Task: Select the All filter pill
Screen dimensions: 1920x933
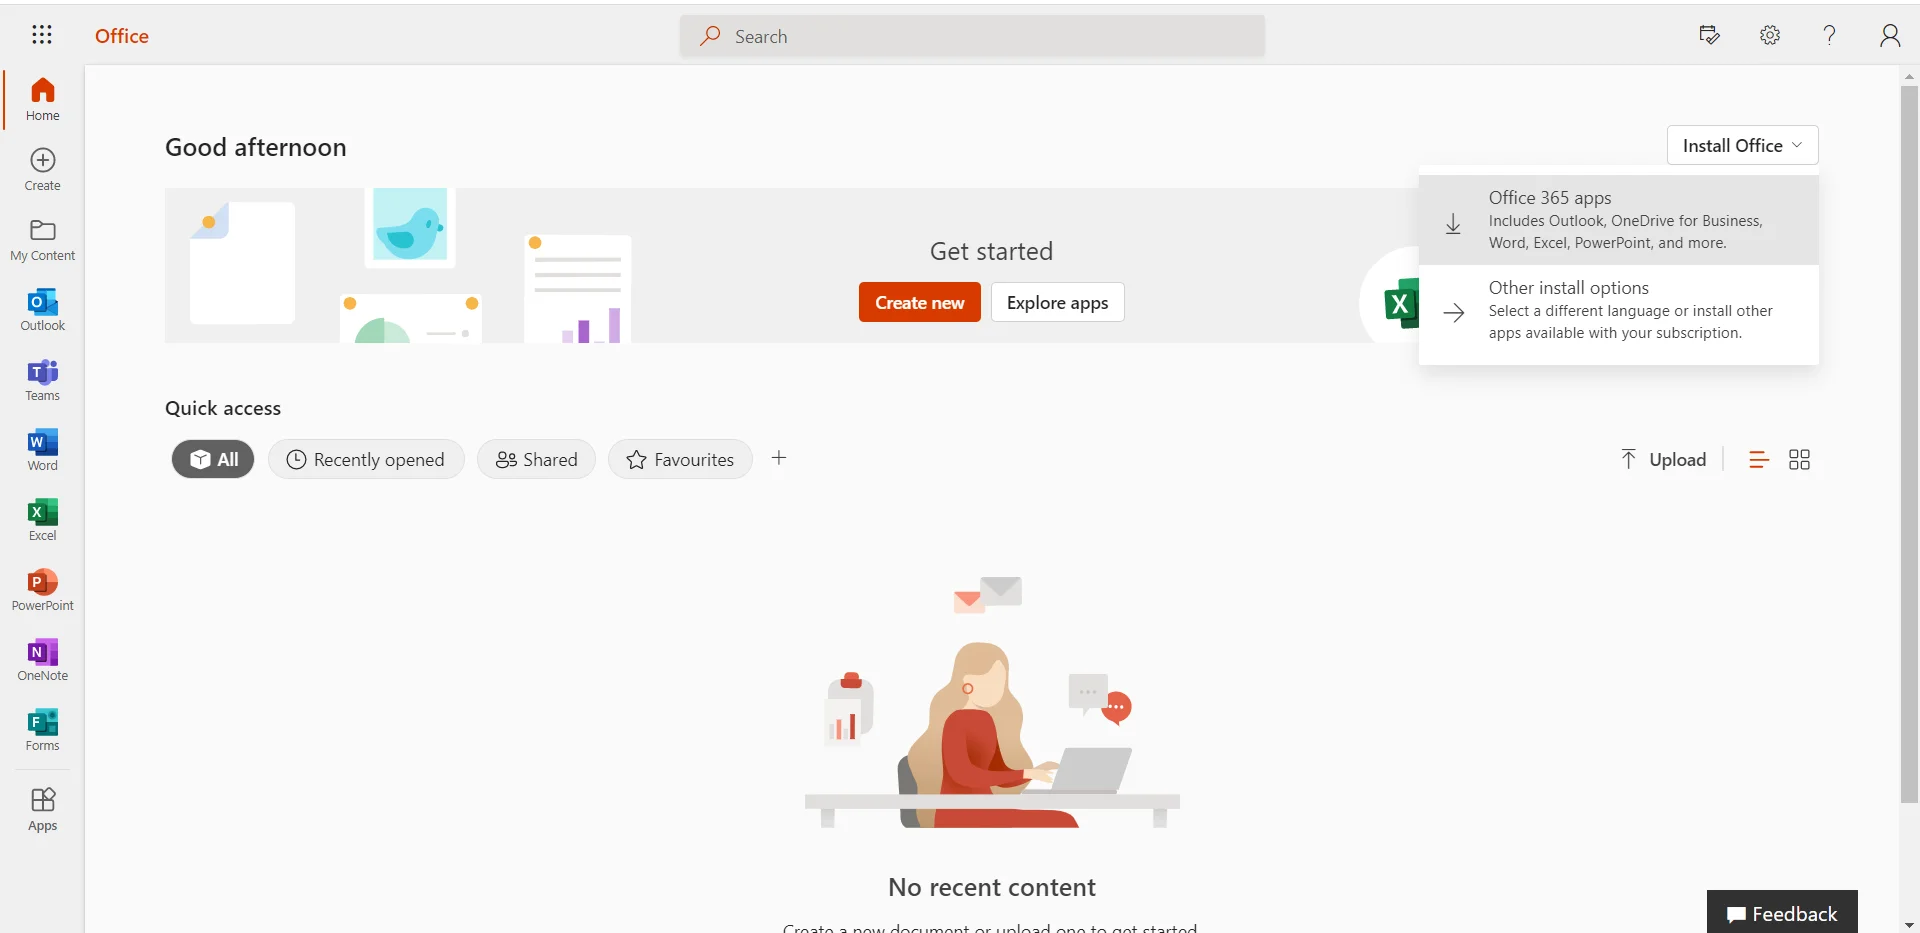Action: coord(213,459)
